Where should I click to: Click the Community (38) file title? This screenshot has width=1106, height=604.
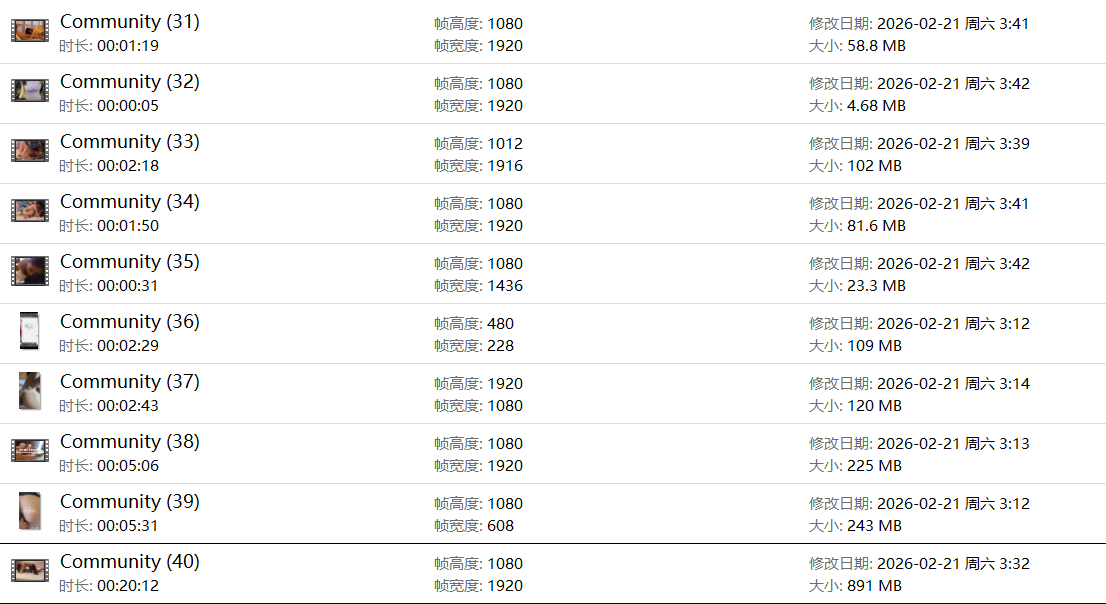click(130, 442)
